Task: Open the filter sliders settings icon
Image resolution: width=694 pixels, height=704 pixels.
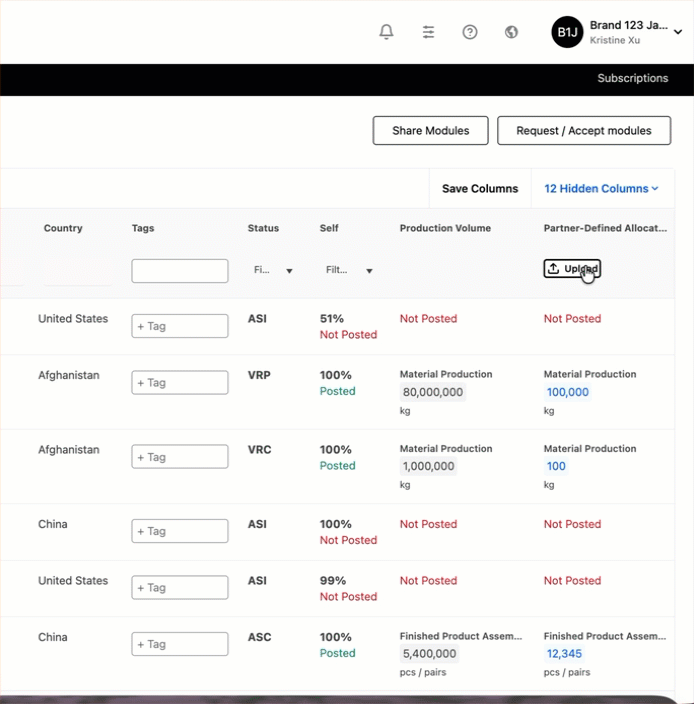Action: [x=428, y=32]
